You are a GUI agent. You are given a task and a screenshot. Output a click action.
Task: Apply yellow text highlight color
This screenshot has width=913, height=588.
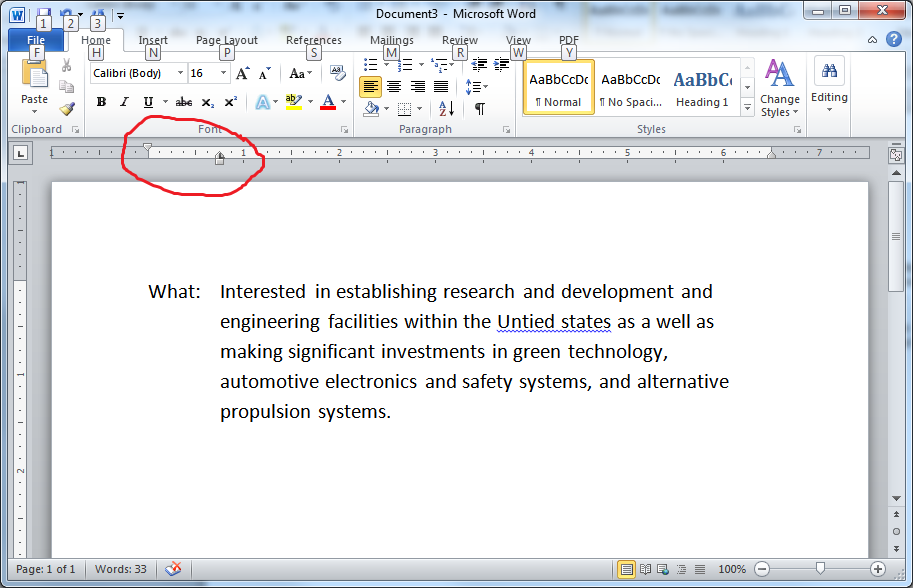tap(293, 102)
